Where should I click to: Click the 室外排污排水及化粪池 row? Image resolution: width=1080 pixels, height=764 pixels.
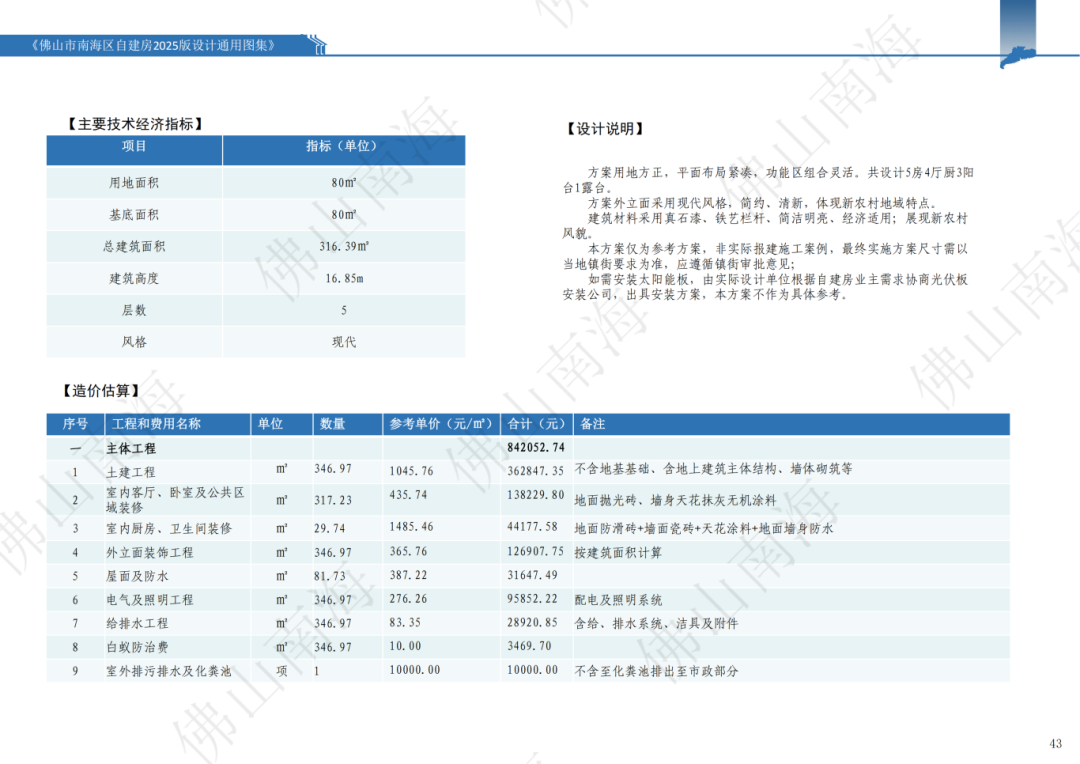click(x=528, y=670)
